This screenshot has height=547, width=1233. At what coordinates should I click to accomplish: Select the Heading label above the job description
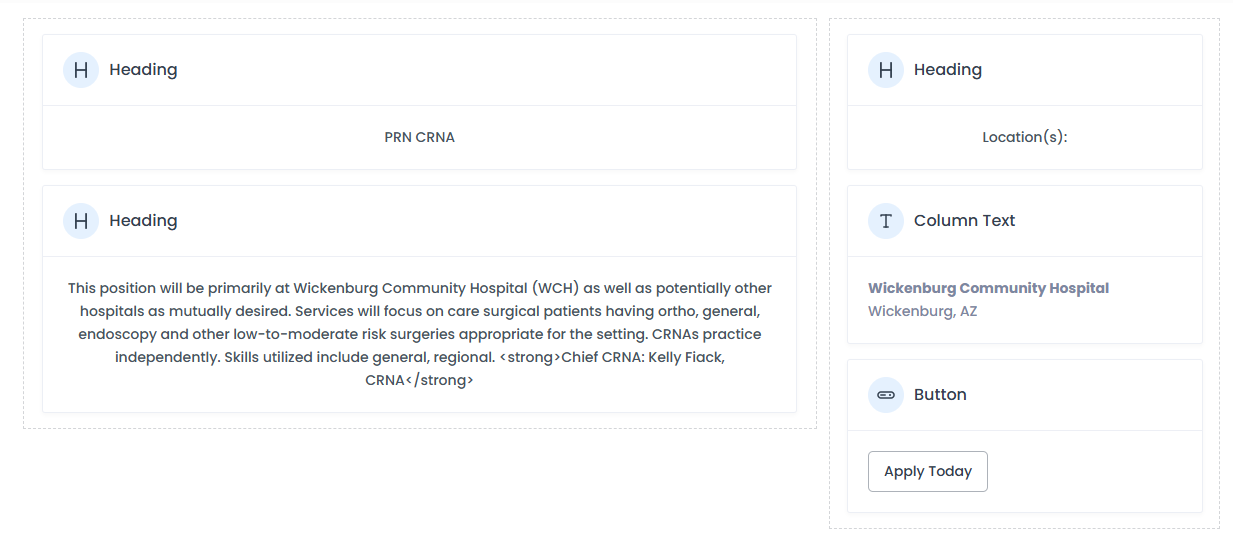coord(143,221)
